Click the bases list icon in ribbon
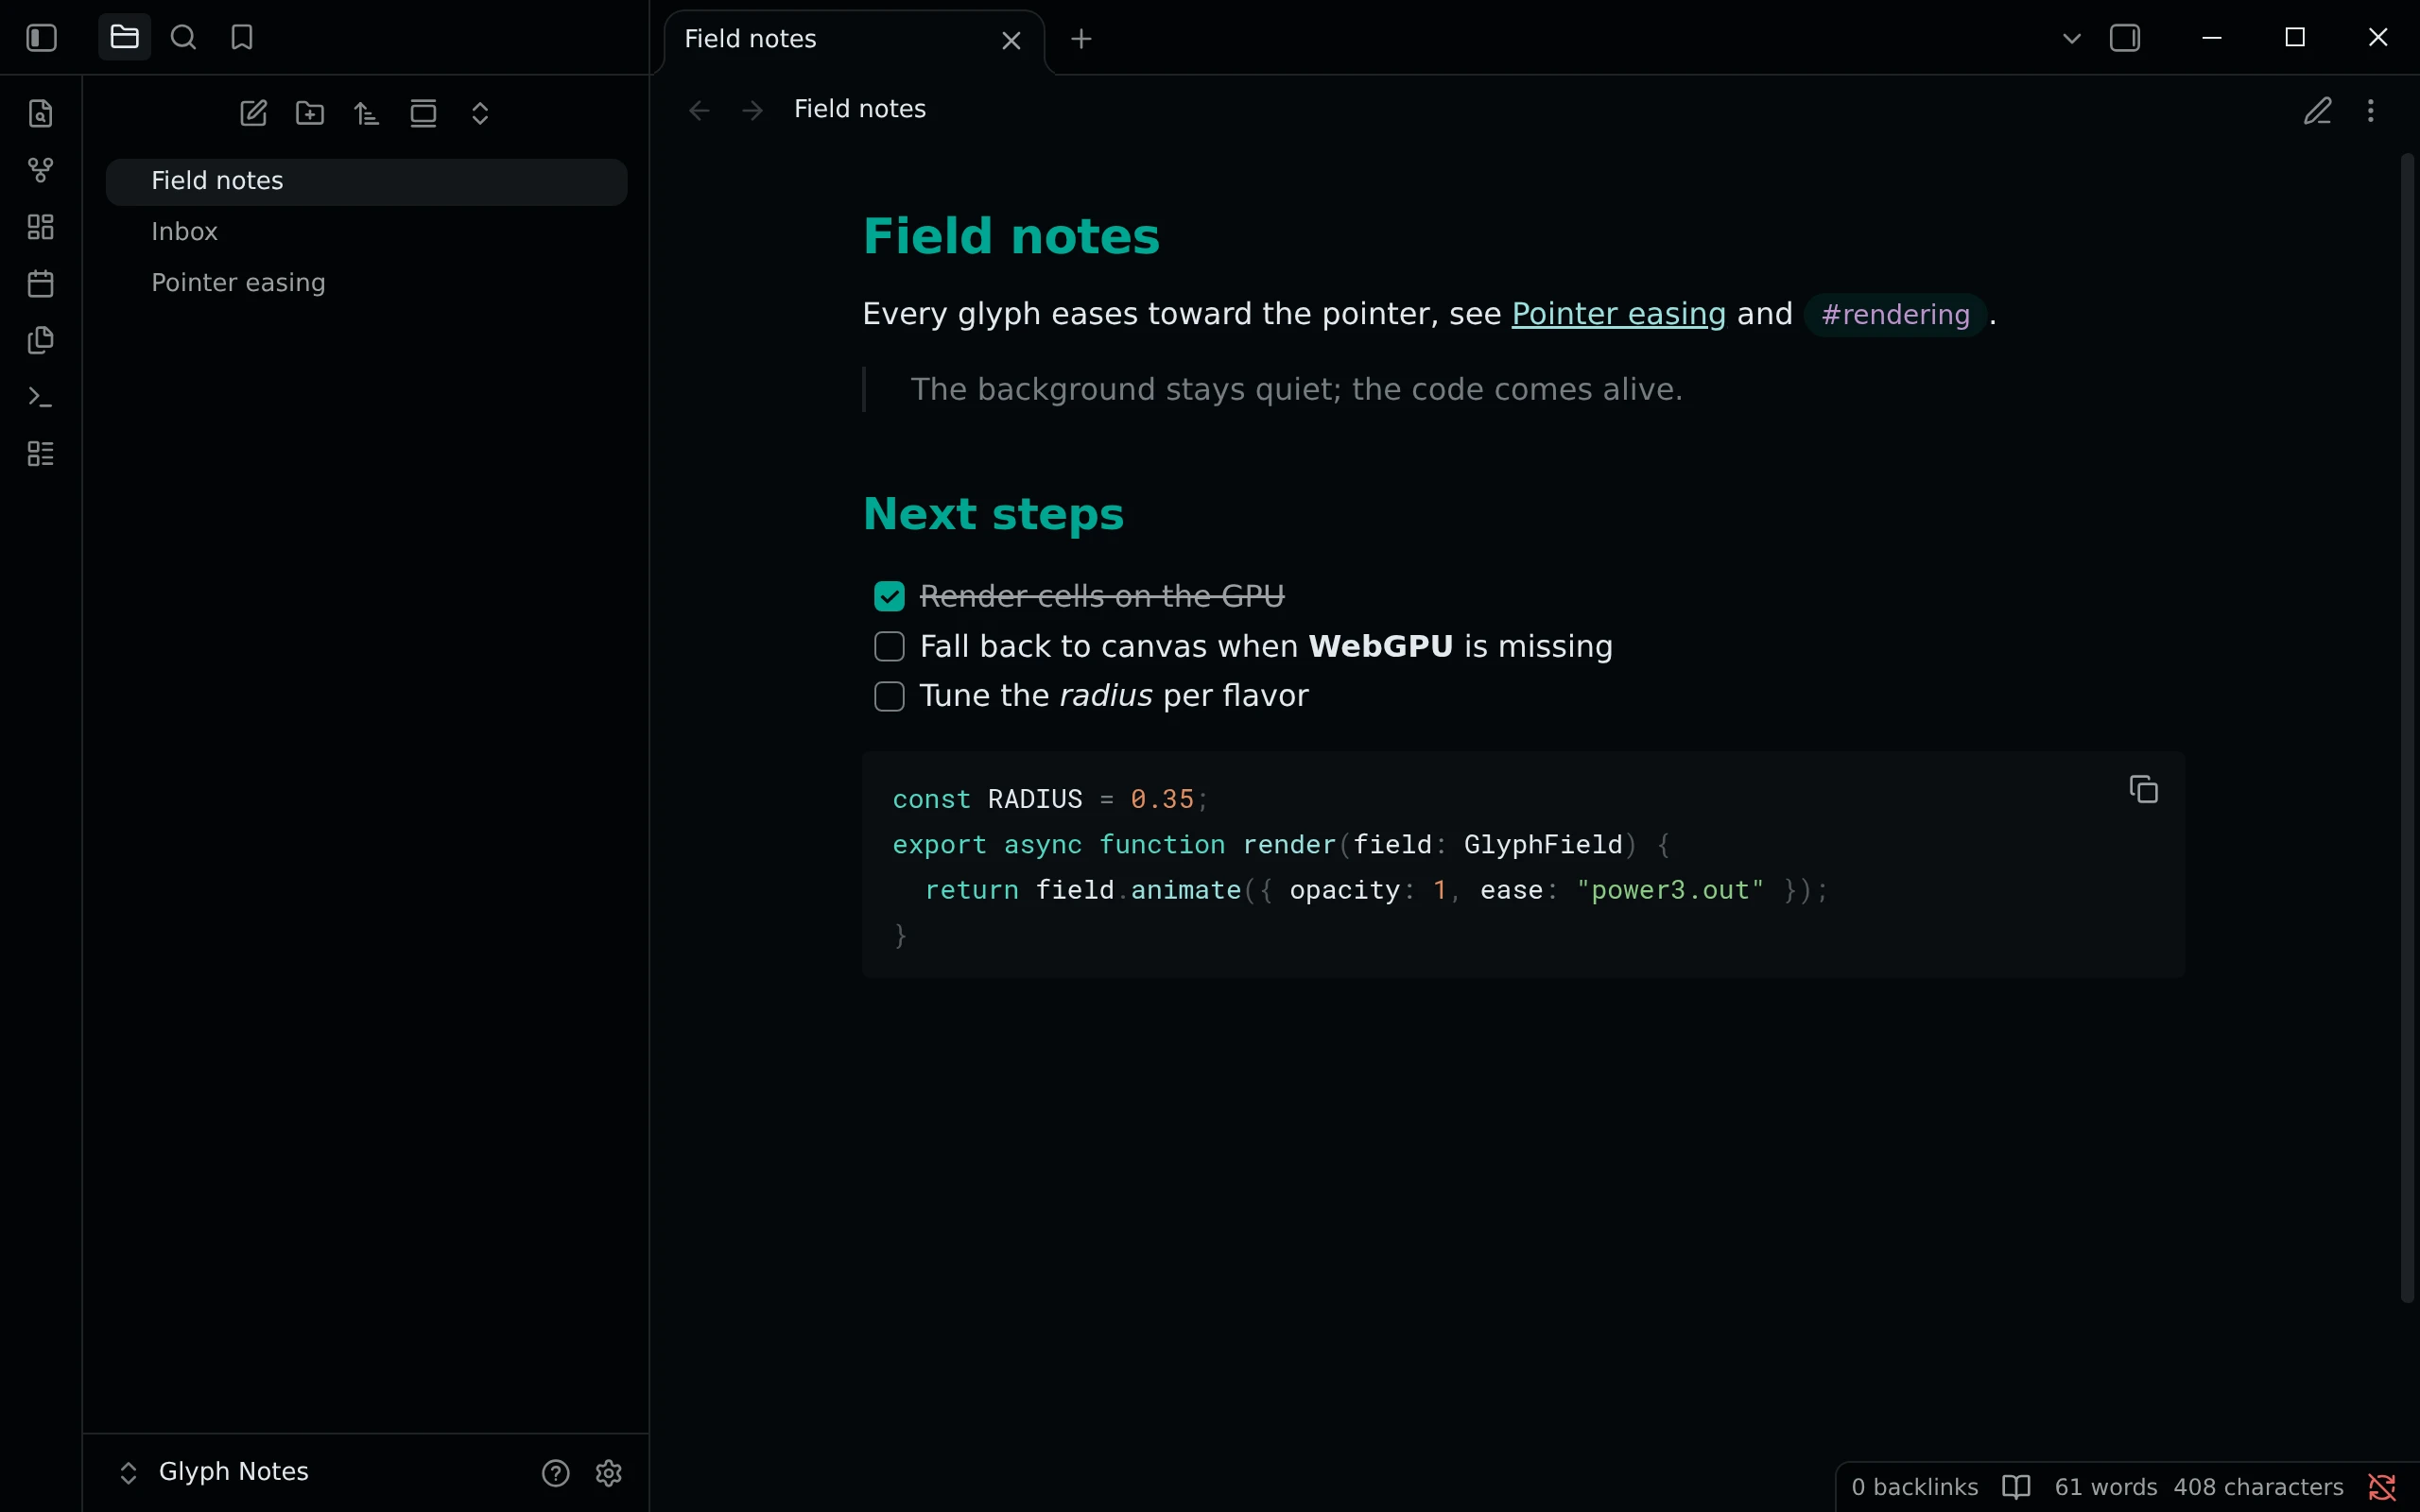 tap(41, 454)
